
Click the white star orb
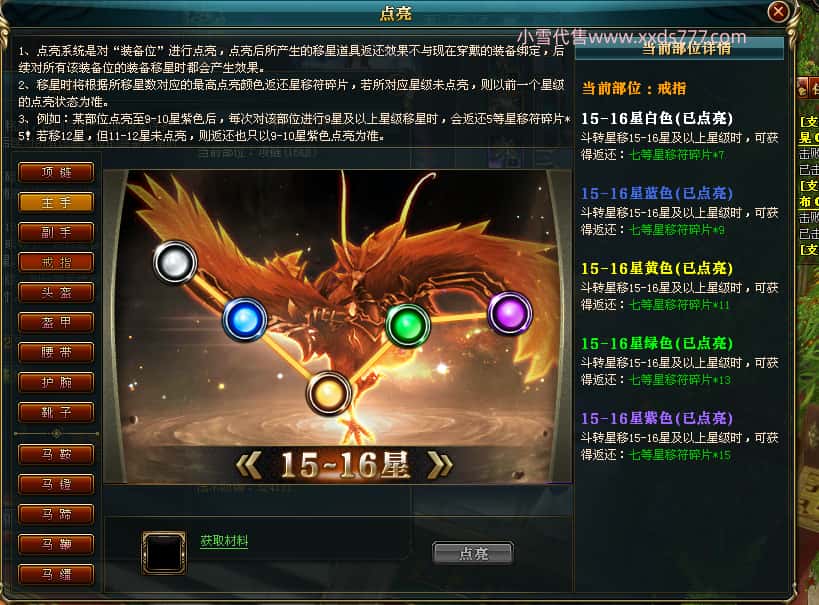(x=175, y=262)
